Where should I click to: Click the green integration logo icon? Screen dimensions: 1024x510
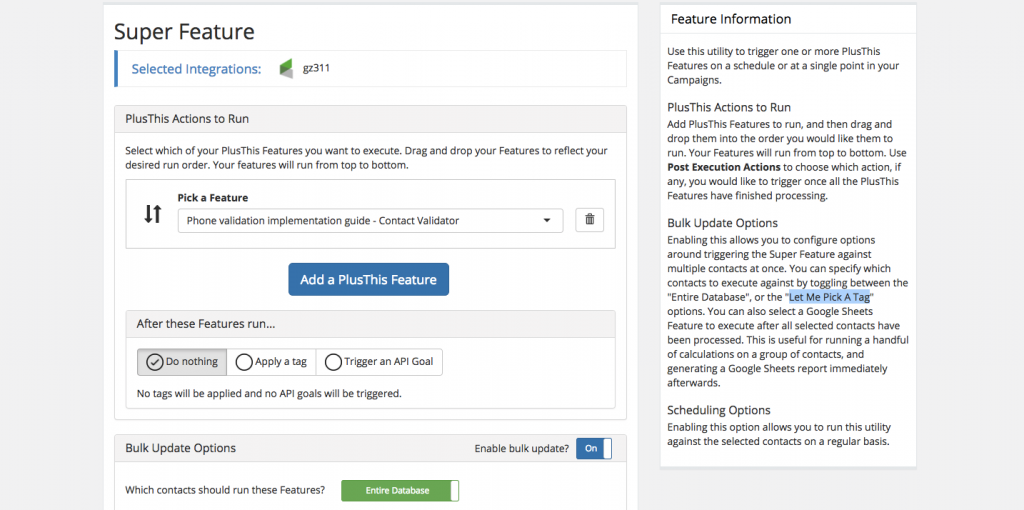pos(286,69)
